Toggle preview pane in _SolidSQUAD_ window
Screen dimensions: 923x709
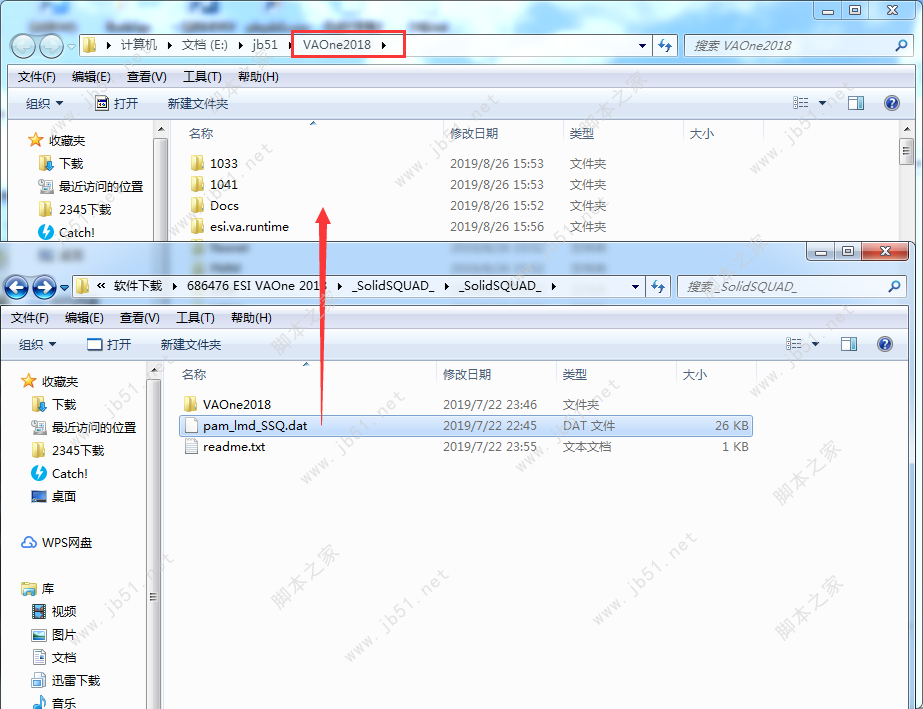point(849,344)
